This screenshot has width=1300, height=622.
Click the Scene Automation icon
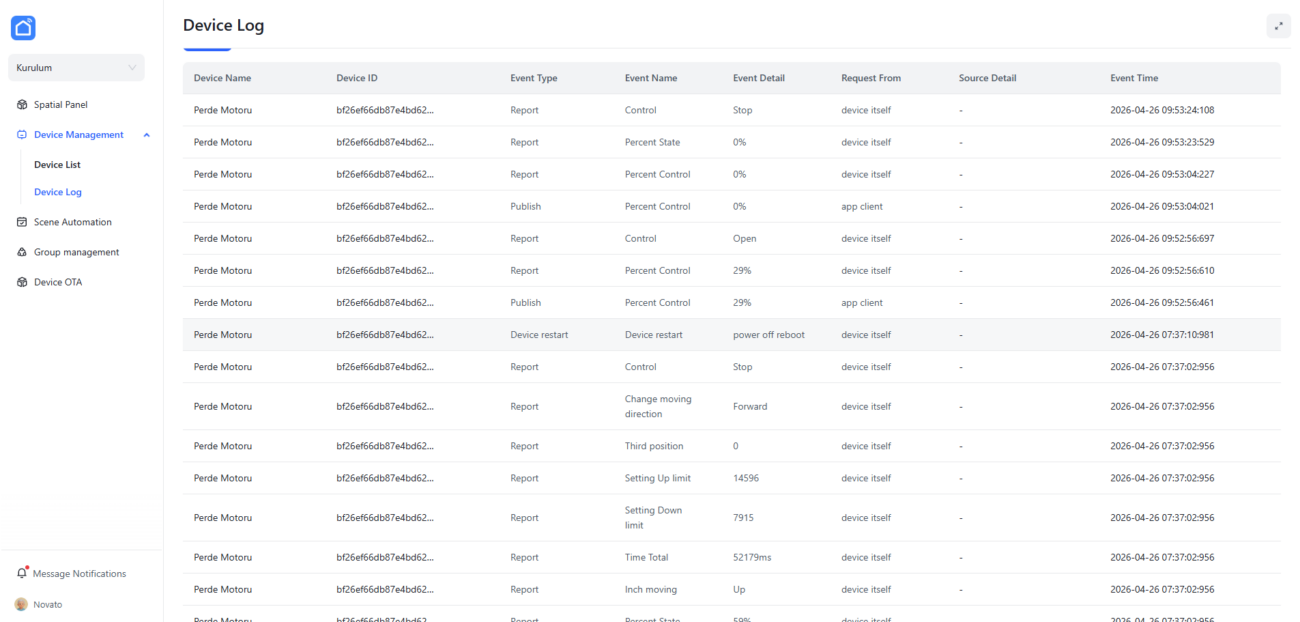point(22,222)
